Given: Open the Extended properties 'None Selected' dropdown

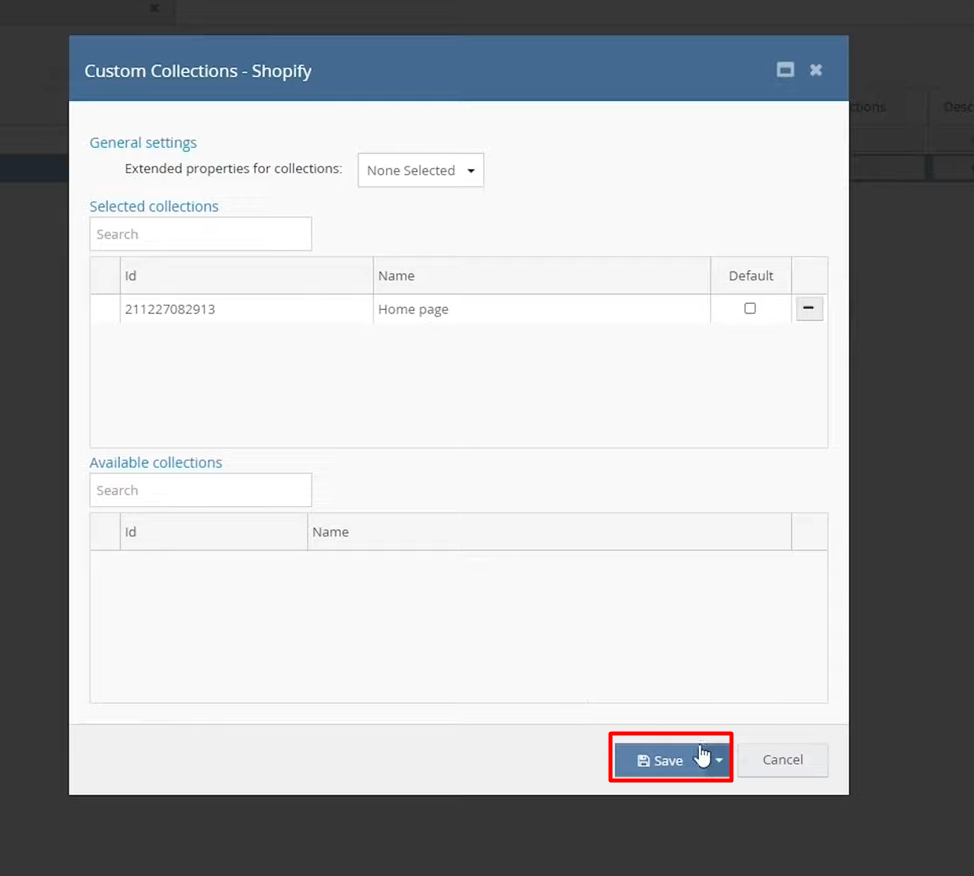Looking at the screenshot, I should point(421,170).
